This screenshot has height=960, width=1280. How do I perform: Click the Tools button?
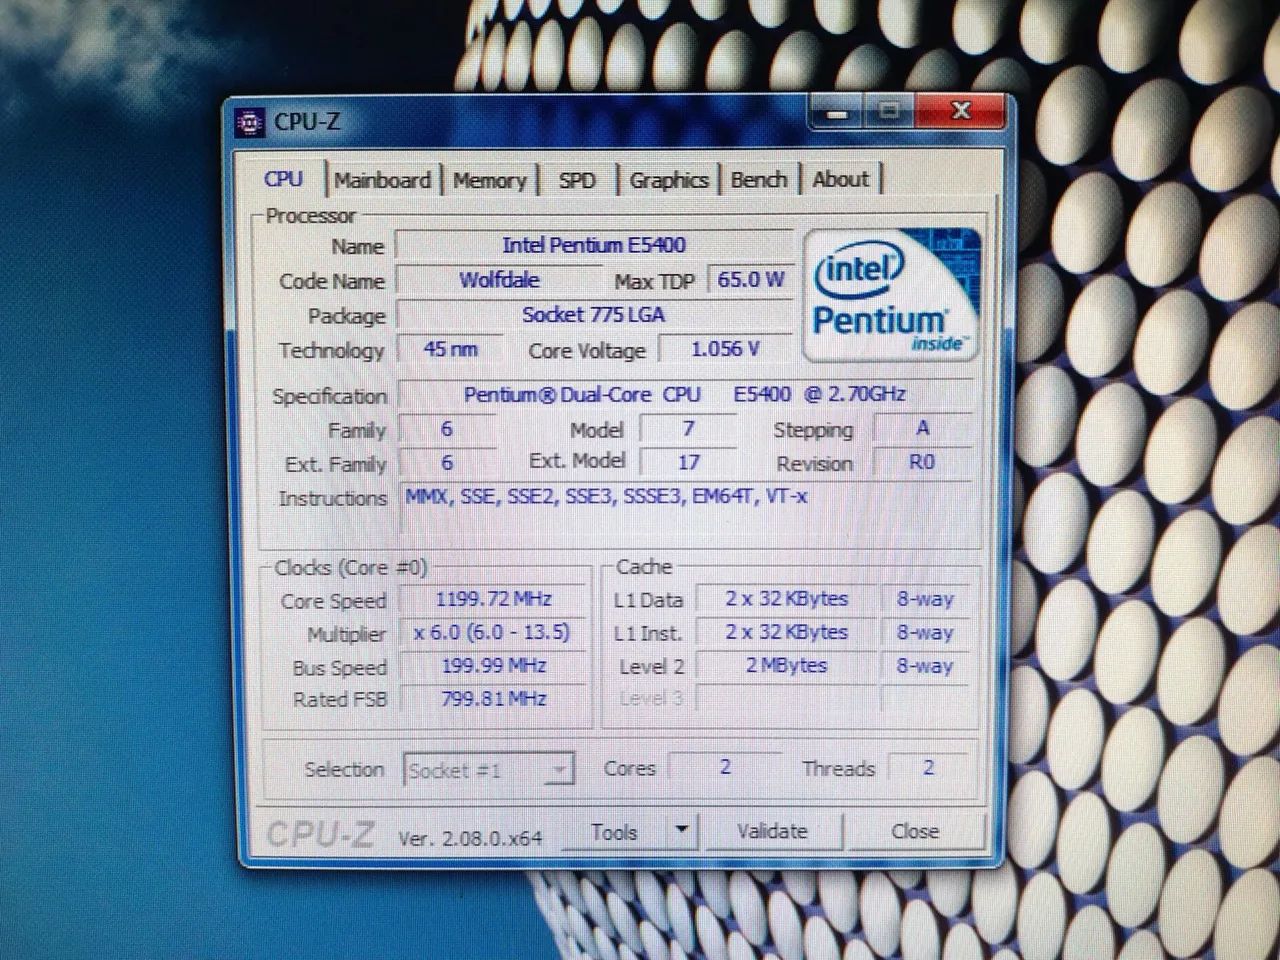tap(614, 832)
